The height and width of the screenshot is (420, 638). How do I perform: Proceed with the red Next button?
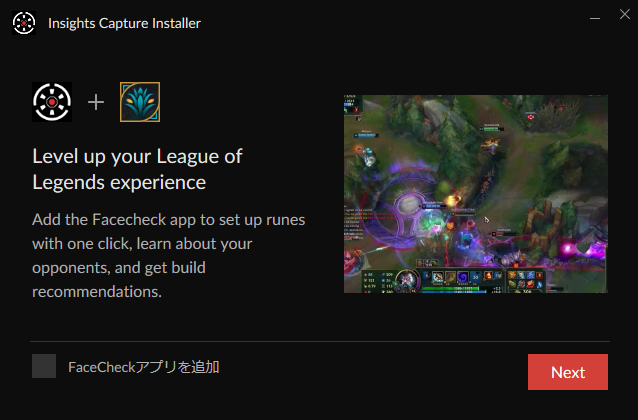click(568, 372)
